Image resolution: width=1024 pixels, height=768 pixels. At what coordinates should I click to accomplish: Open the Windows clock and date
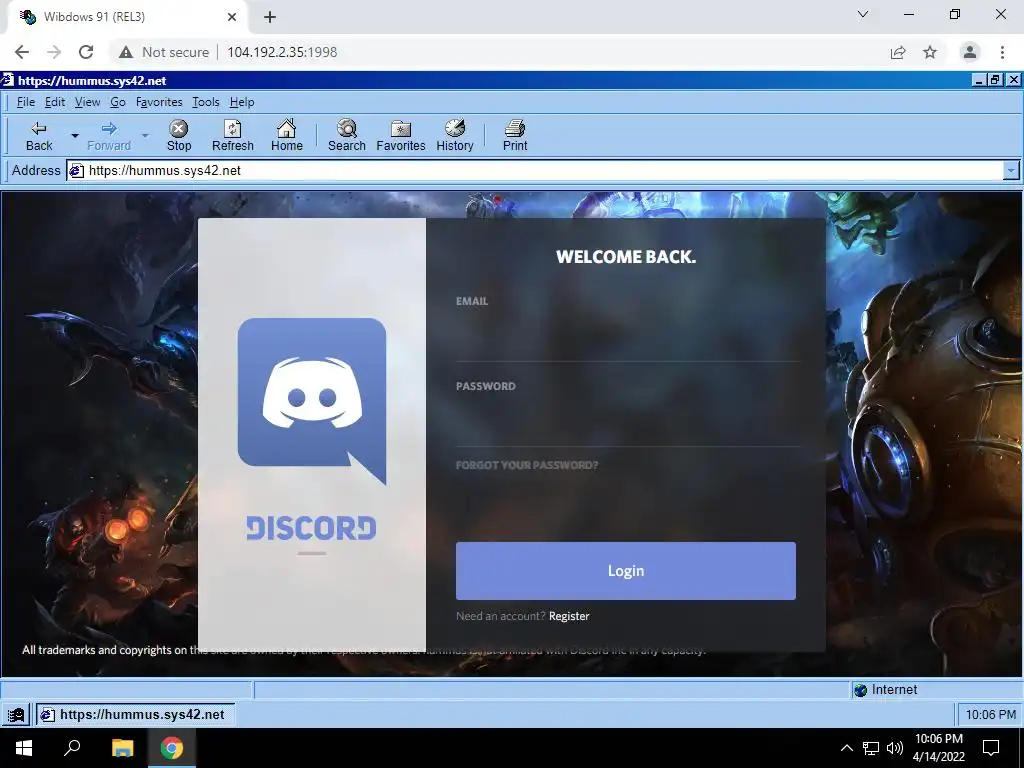click(x=939, y=748)
